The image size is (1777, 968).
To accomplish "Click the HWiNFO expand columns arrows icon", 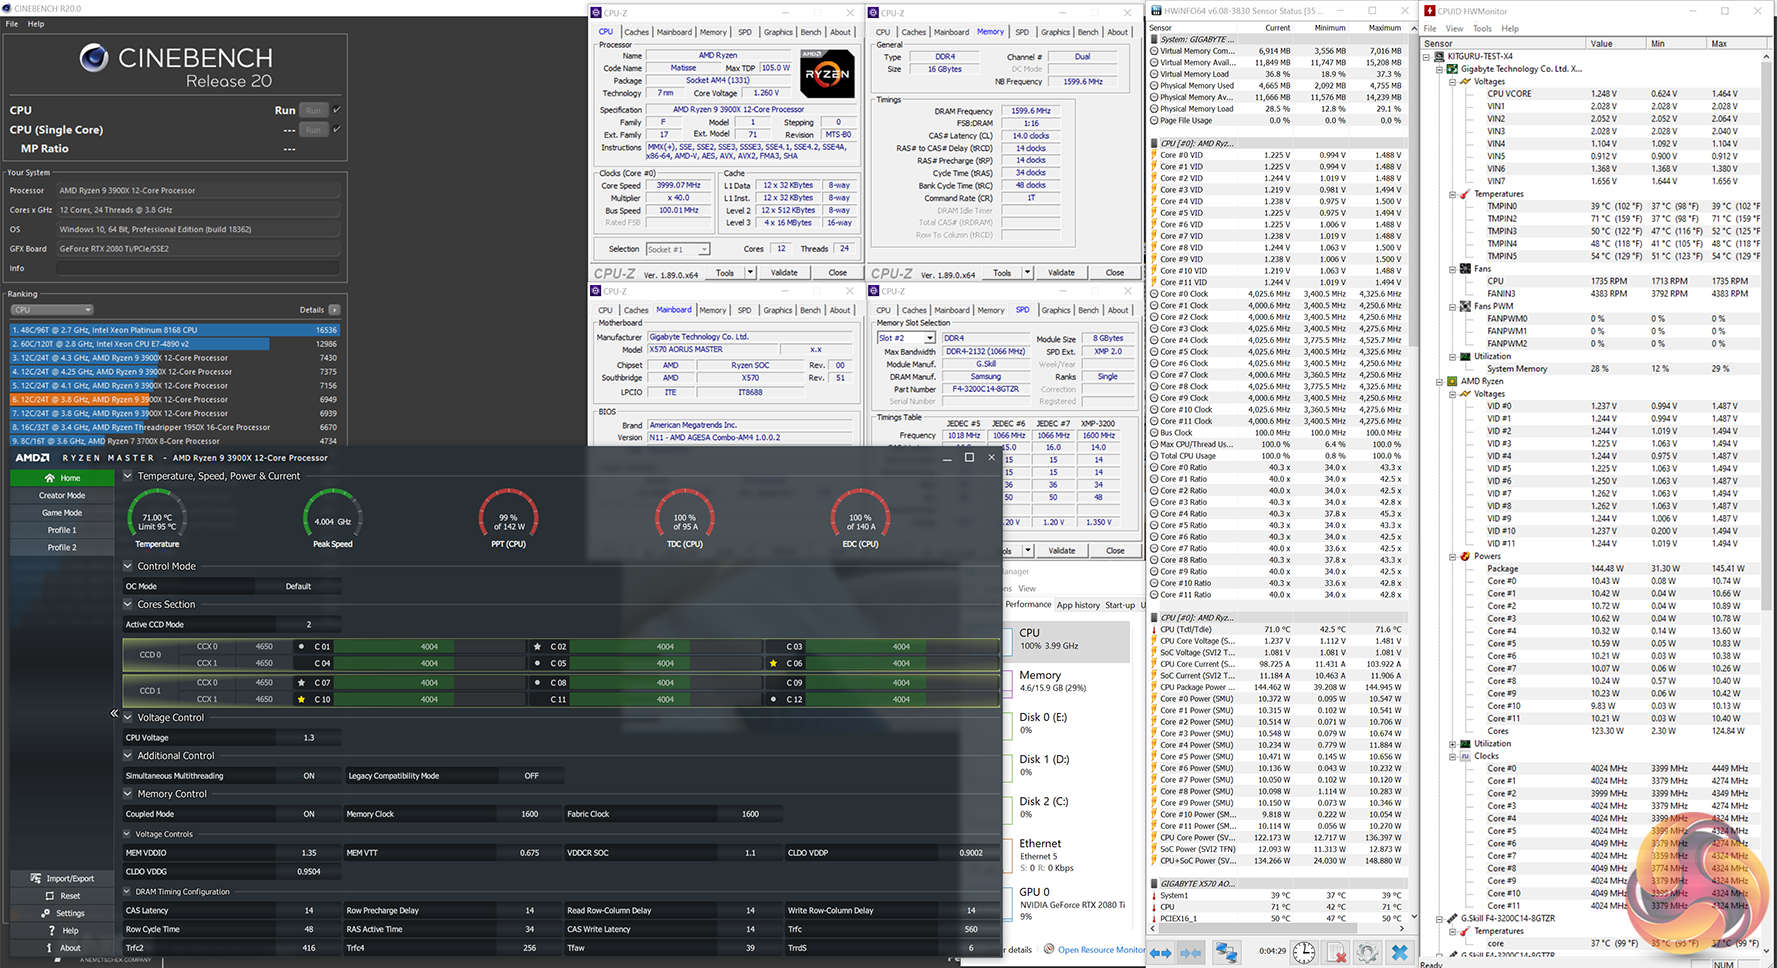I will 1160,953.
